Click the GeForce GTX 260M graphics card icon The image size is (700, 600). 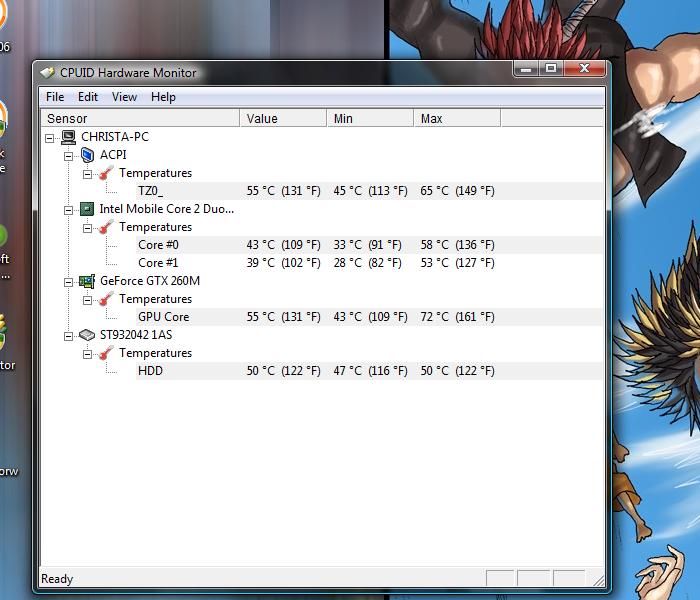(x=87, y=281)
